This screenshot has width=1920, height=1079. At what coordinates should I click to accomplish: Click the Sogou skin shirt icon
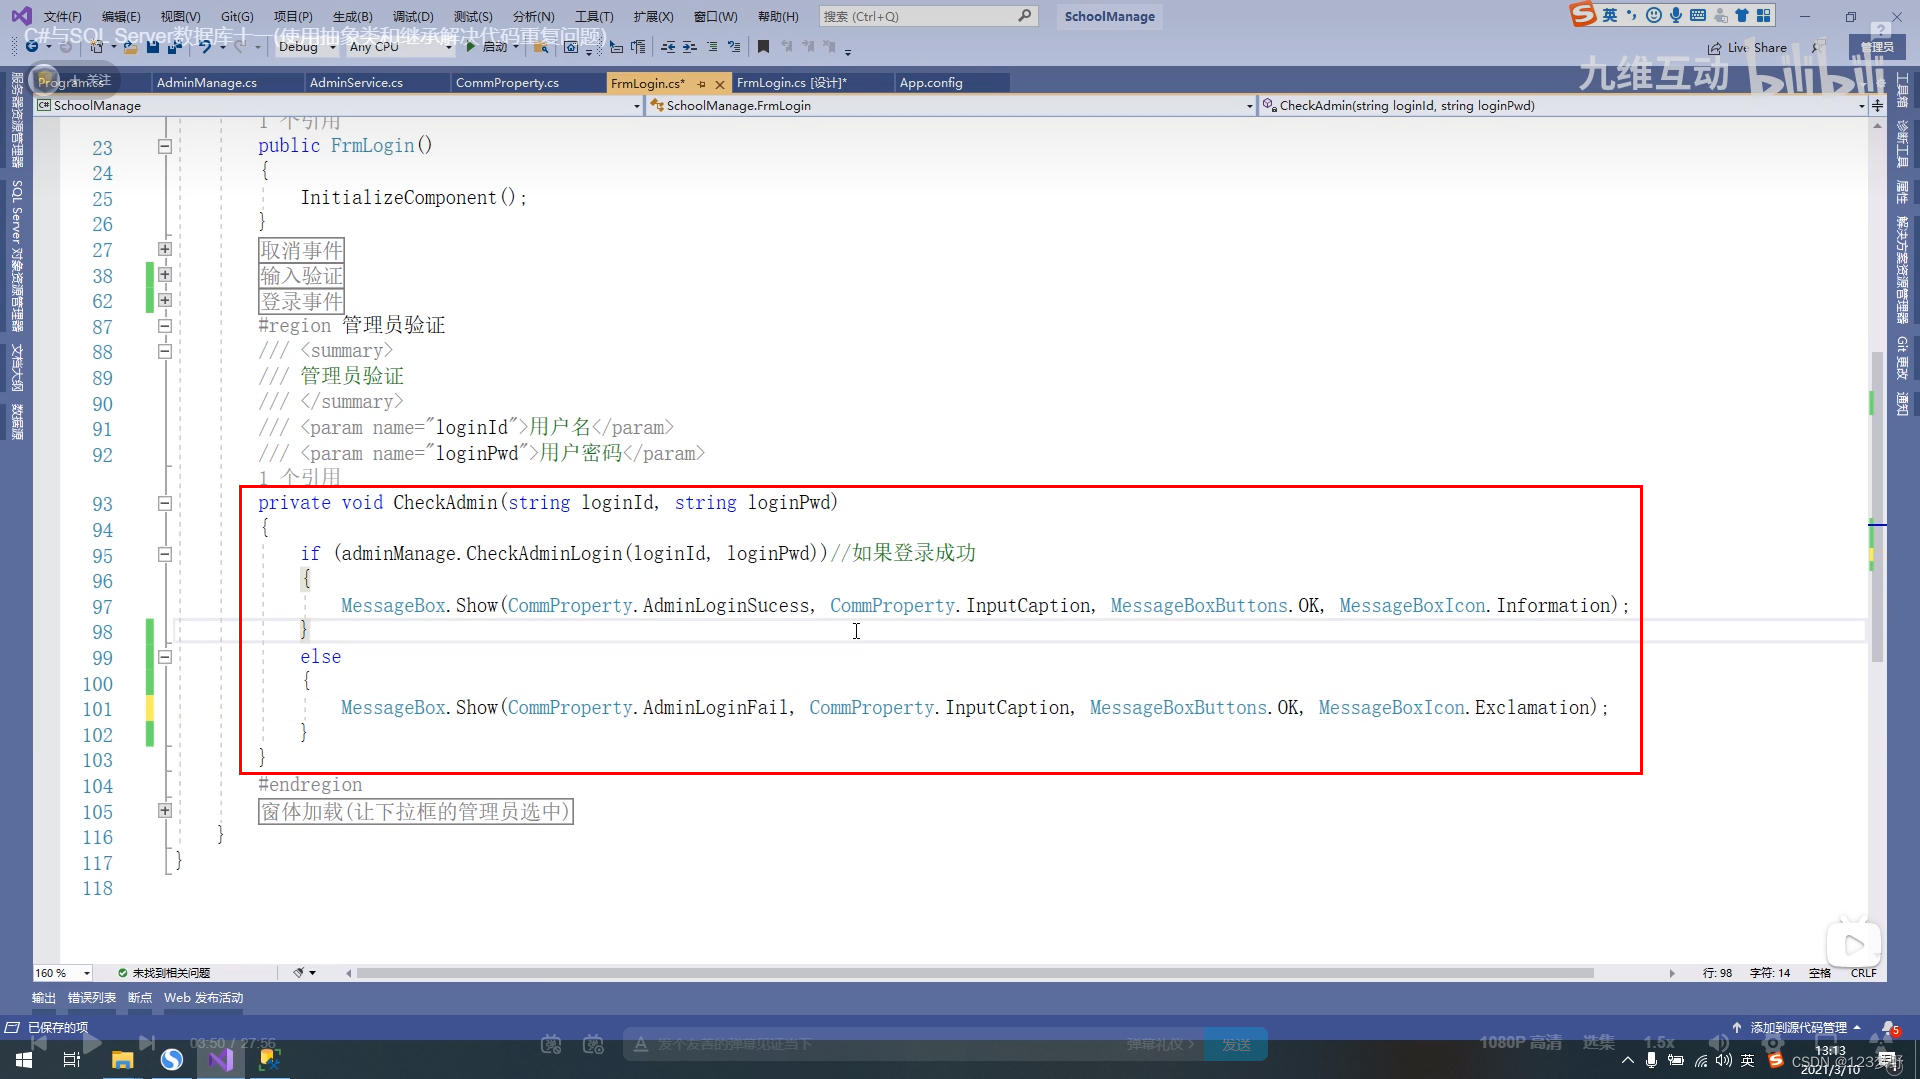point(1742,15)
